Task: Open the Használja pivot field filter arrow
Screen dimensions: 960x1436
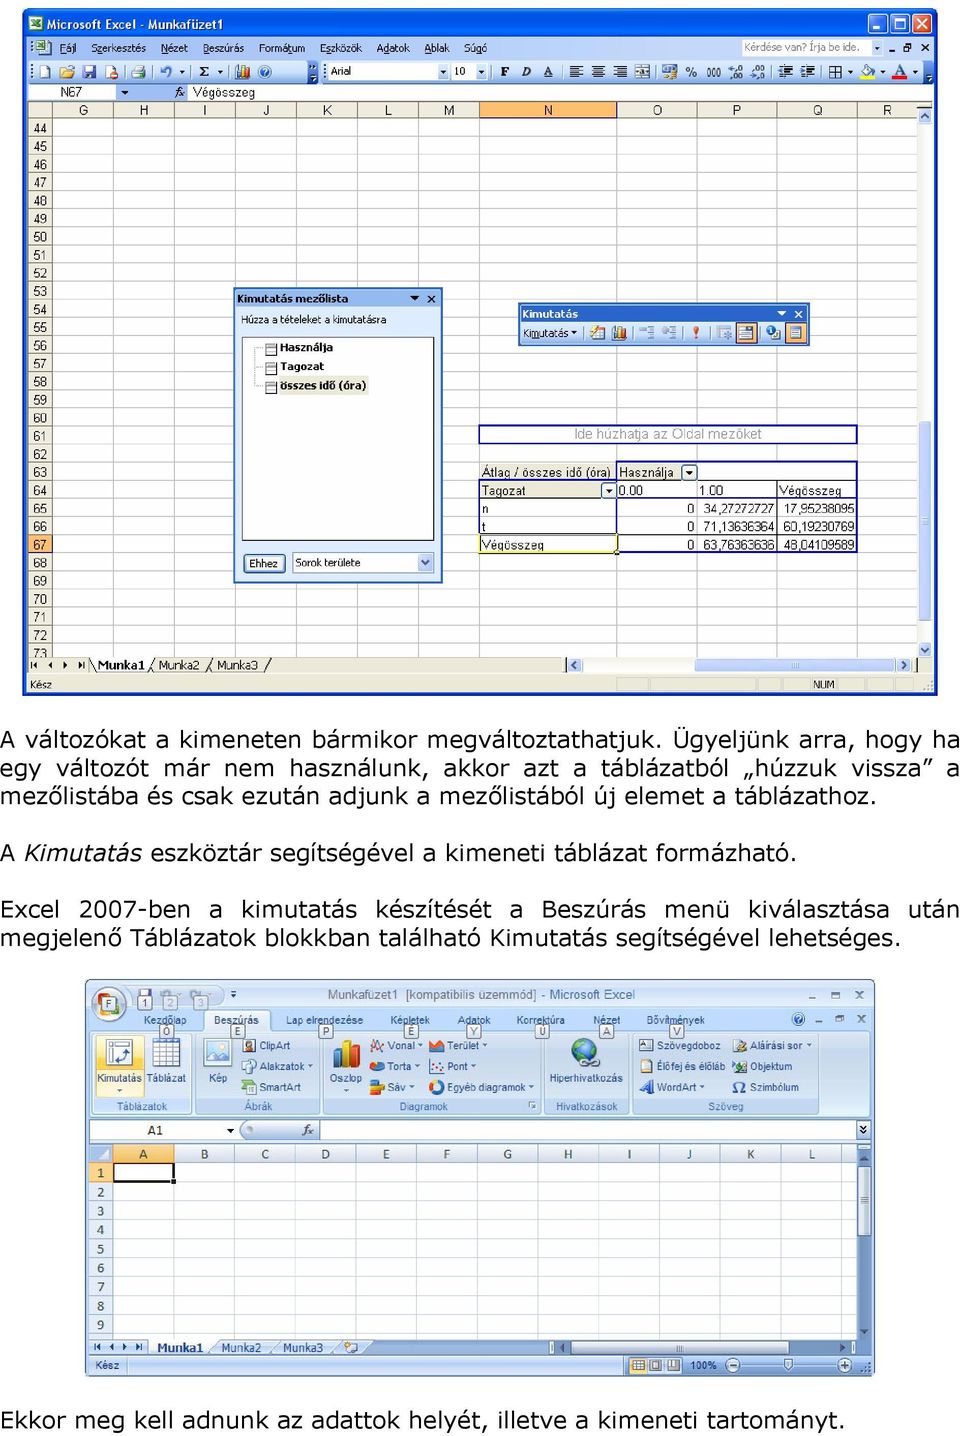Action: tap(689, 472)
